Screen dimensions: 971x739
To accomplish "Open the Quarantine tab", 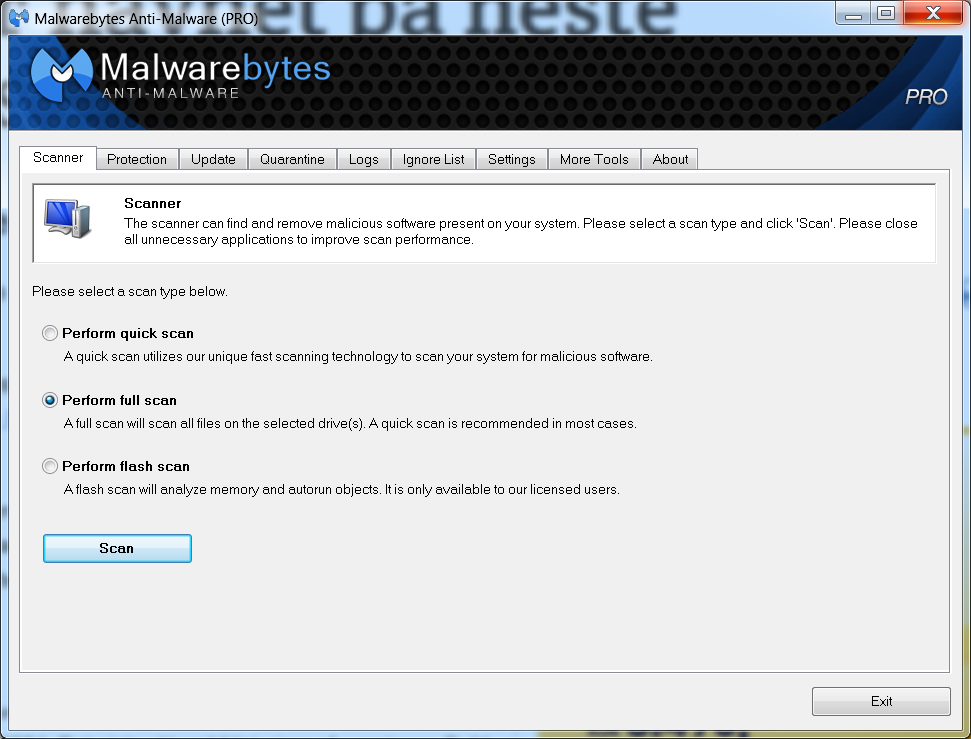I will [x=292, y=159].
